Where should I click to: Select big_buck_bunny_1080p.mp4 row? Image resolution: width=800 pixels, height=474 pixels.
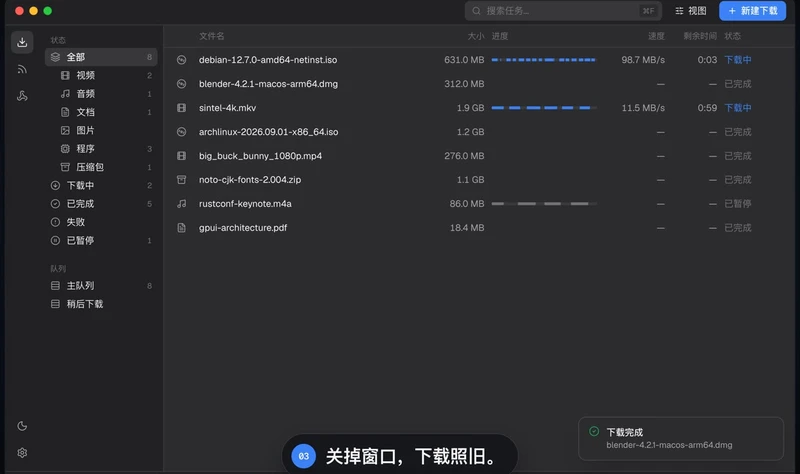[479, 156]
